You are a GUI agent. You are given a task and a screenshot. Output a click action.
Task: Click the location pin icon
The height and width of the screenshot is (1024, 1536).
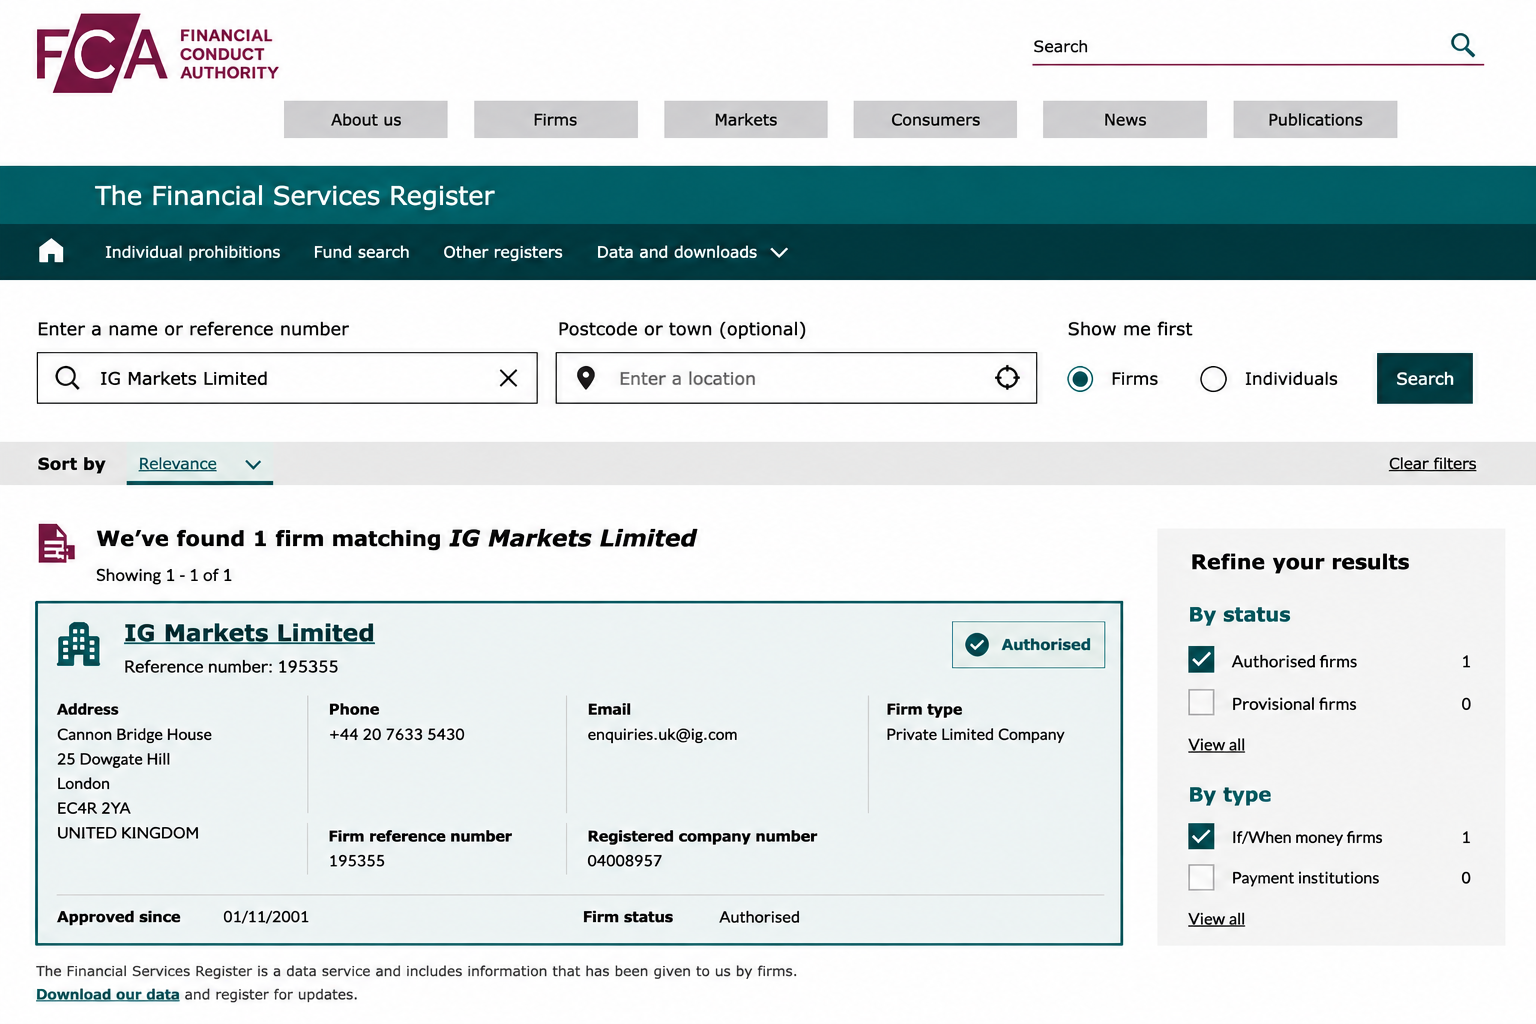click(x=586, y=378)
